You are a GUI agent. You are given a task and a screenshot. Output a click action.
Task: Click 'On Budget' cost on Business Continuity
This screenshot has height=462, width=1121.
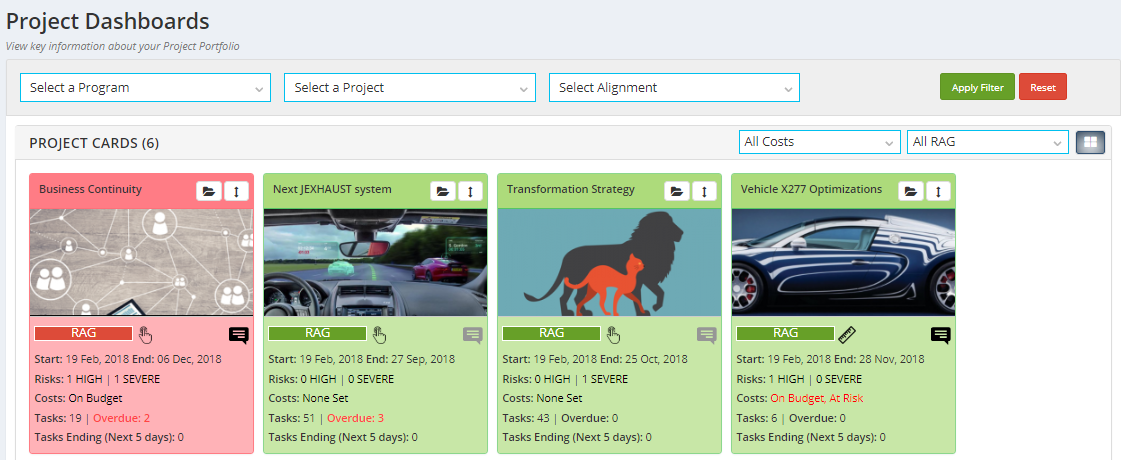click(x=96, y=398)
